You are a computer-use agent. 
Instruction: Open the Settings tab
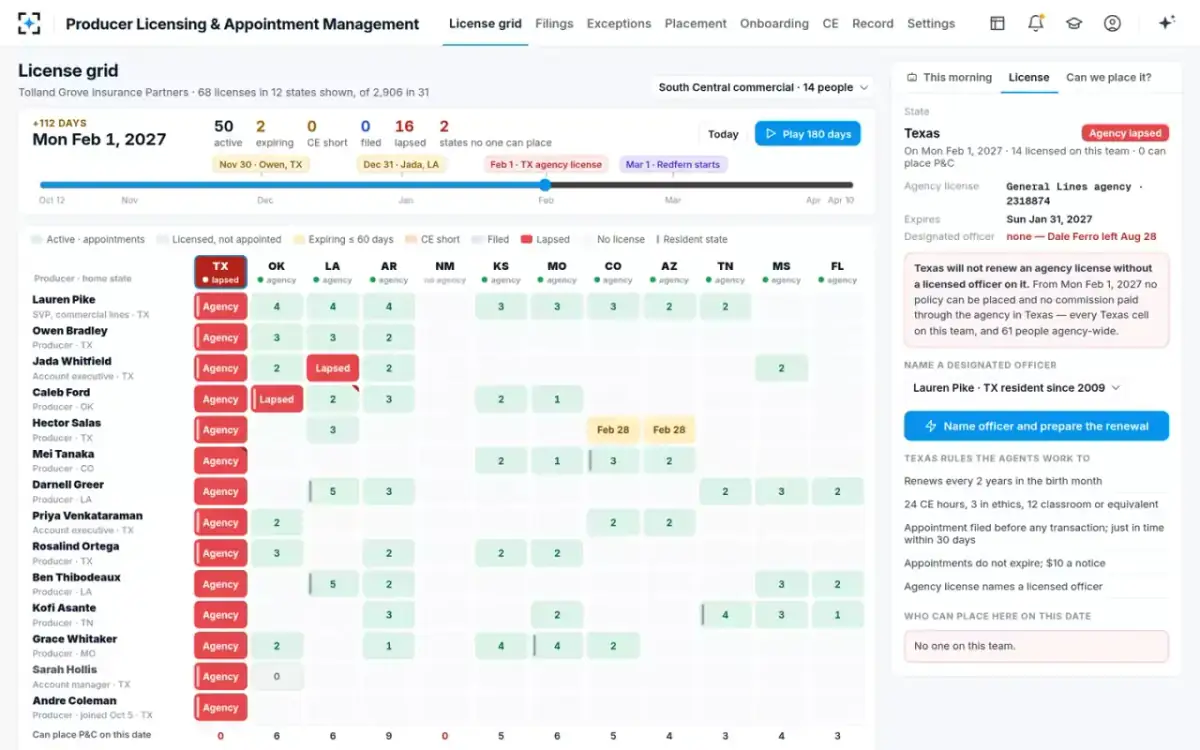point(931,23)
